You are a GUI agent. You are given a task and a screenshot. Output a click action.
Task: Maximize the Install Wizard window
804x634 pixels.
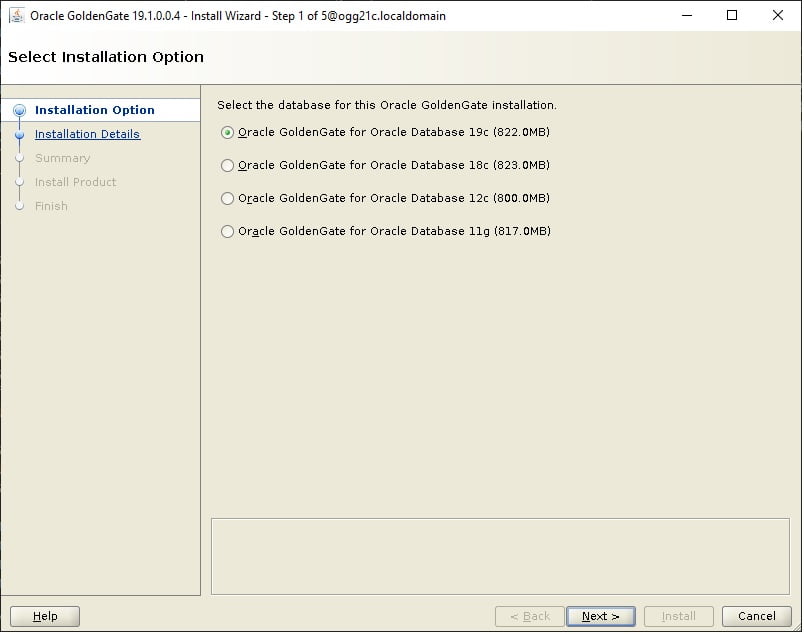coord(732,15)
